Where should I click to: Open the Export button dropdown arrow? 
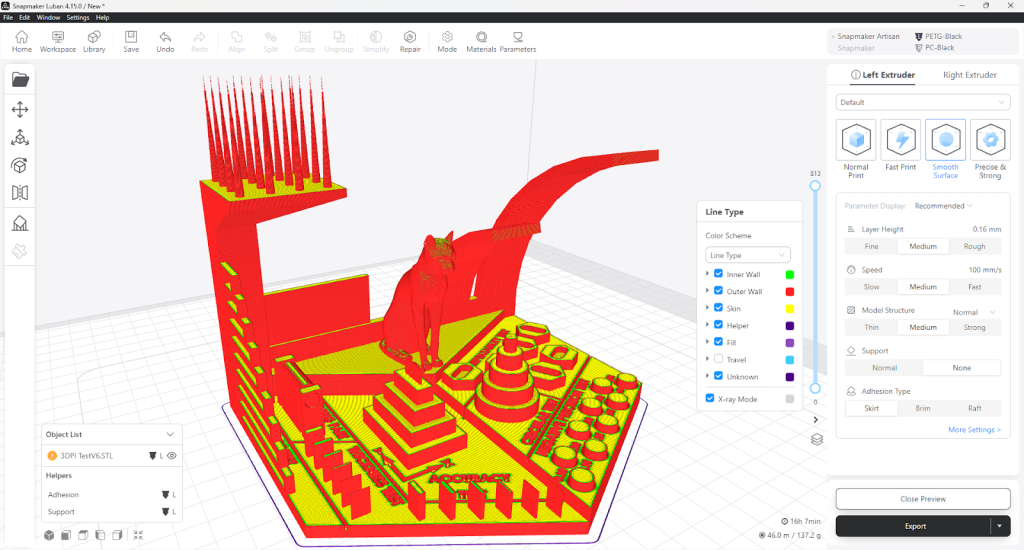click(1000, 526)
